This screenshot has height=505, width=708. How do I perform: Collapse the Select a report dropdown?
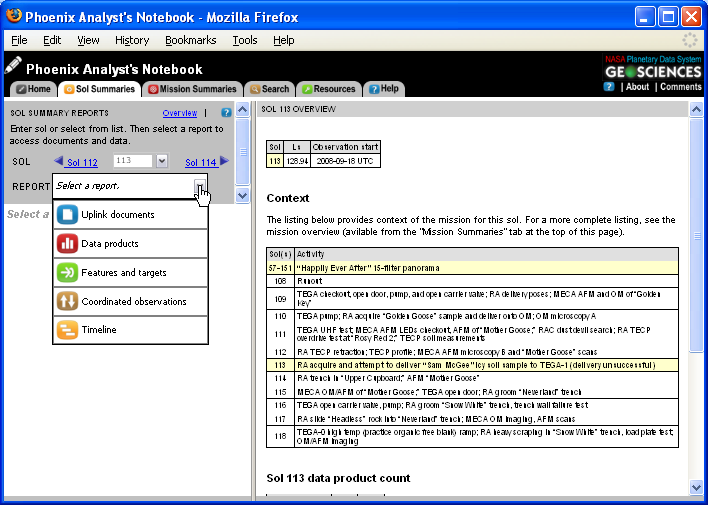[200, 186]
